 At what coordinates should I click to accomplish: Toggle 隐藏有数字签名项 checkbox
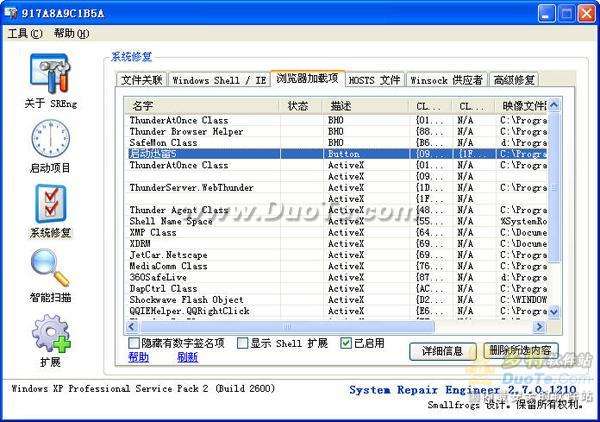click(x=134, y=343)
